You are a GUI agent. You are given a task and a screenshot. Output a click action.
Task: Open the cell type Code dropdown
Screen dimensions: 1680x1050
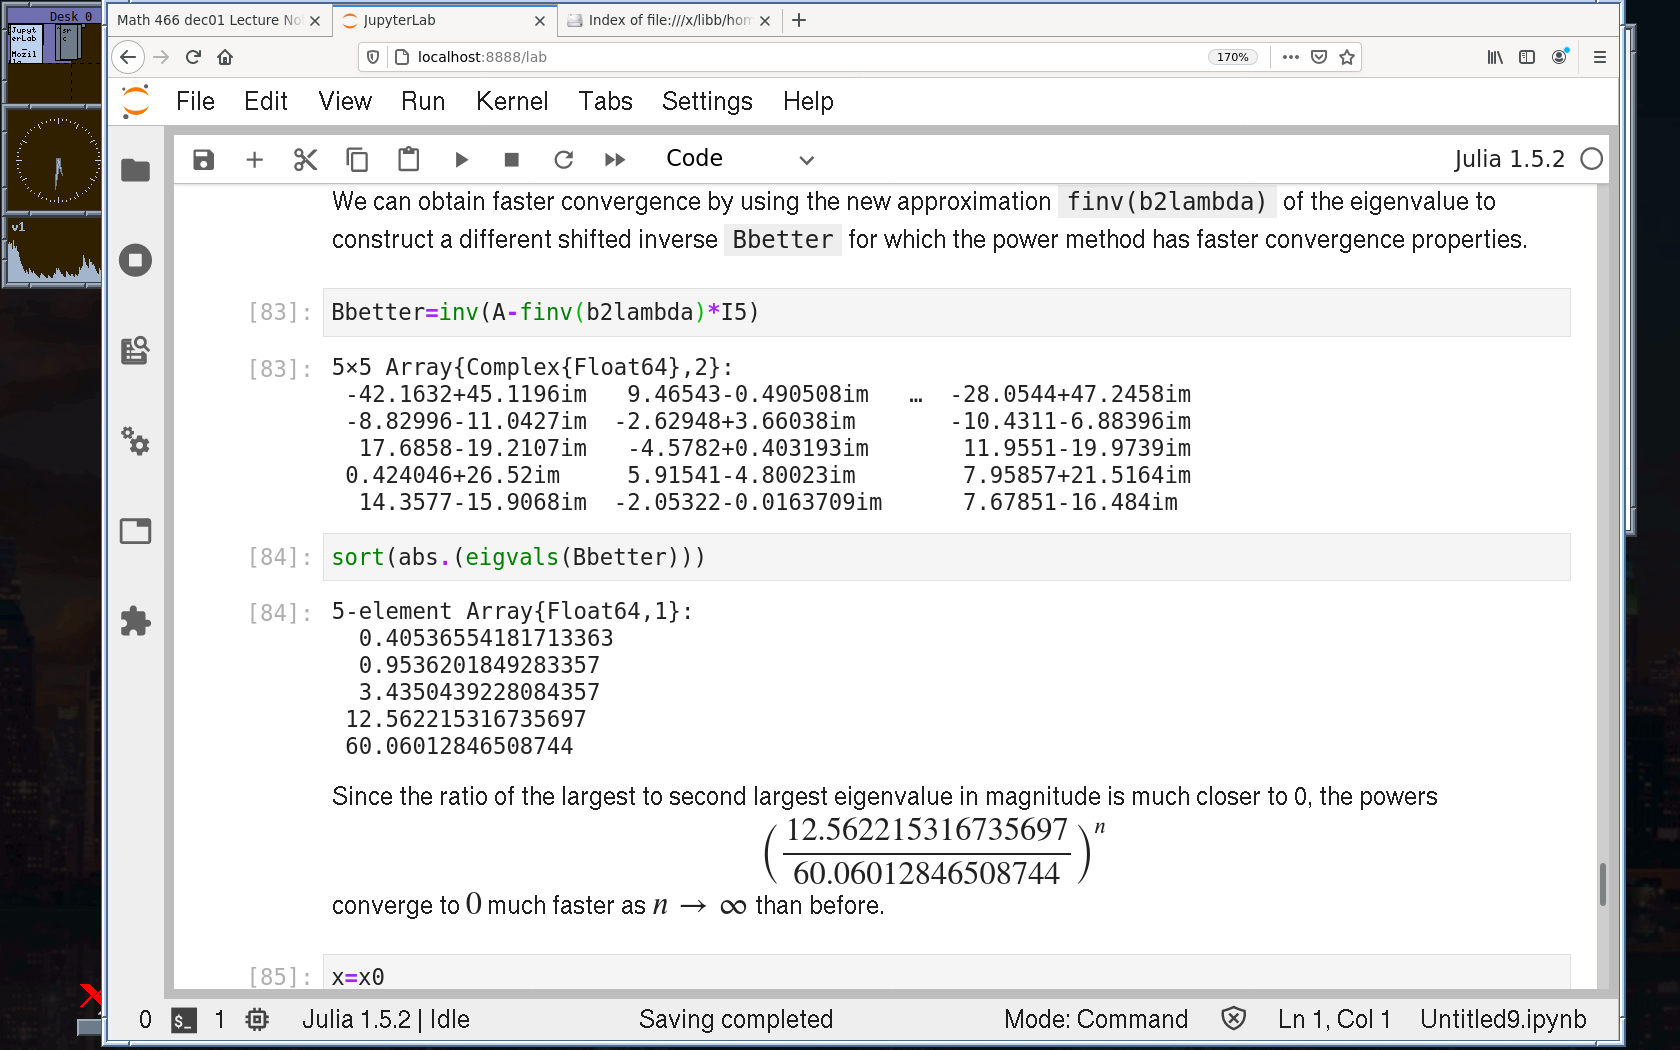tap(739, 159)
